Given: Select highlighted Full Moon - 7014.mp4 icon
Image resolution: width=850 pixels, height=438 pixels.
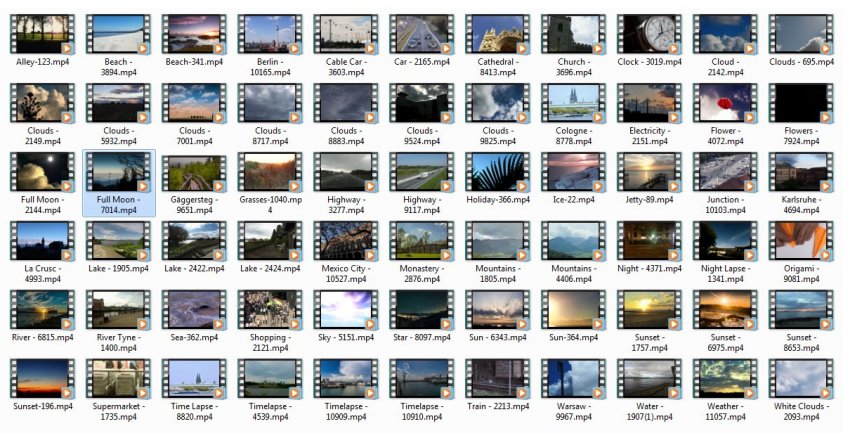Looking at the screenshot, I should [118, 172].
